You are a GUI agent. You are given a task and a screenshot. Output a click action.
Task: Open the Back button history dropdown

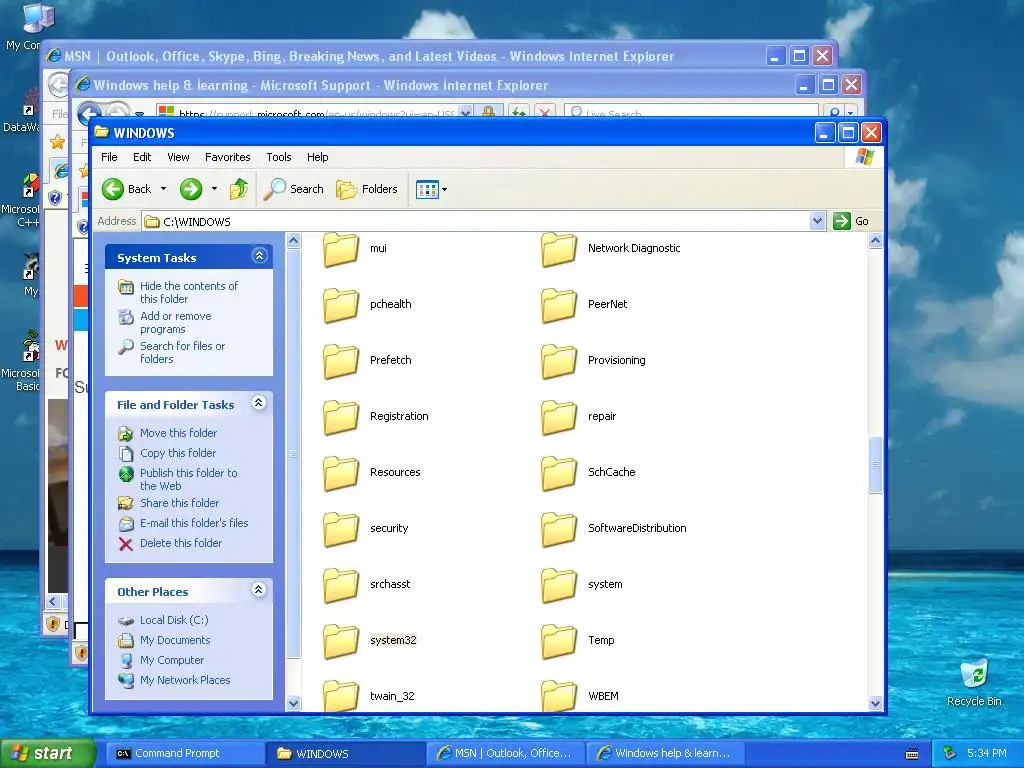163,189
